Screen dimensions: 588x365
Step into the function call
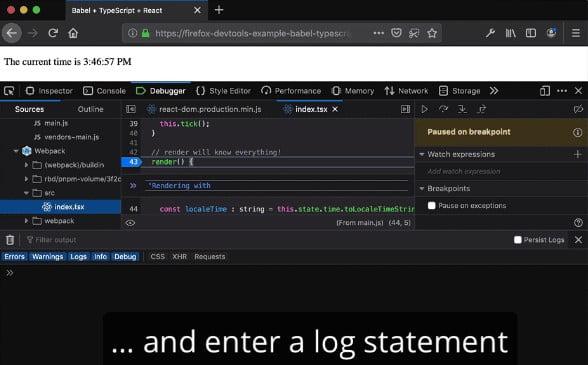[x=462, y=109]
